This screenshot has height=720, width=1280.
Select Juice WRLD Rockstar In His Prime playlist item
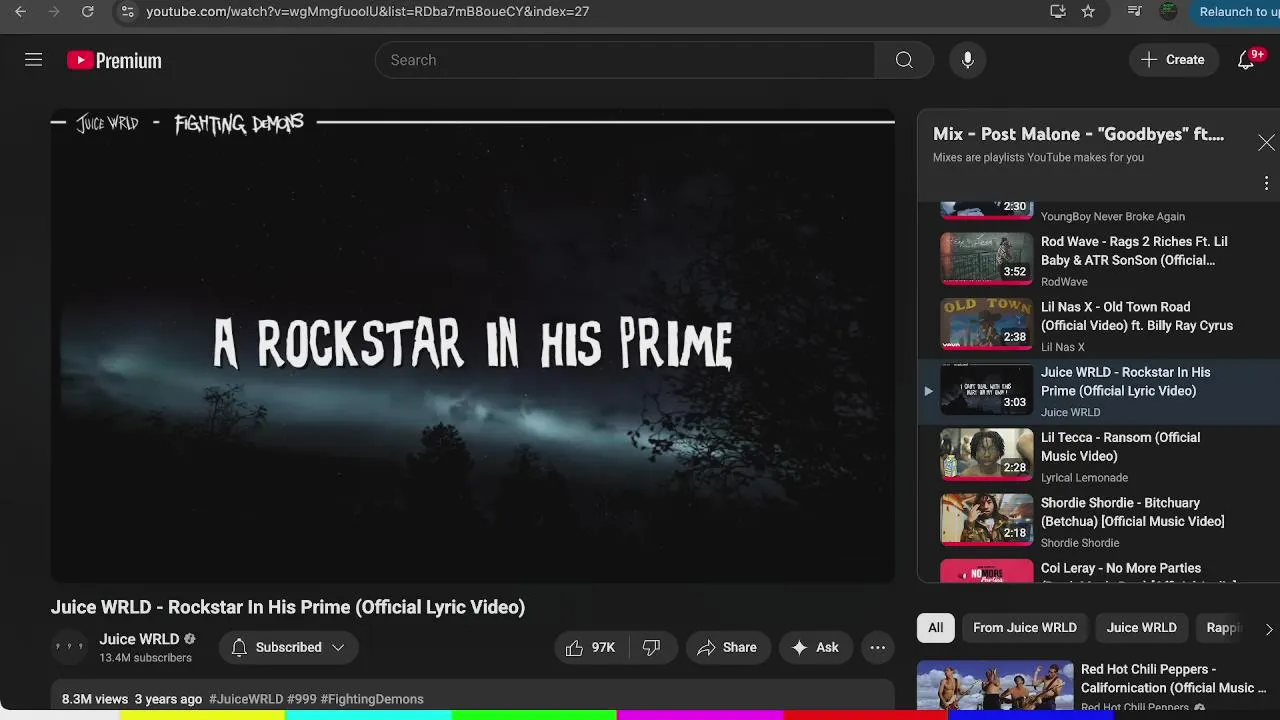(x=1098, y=390)
